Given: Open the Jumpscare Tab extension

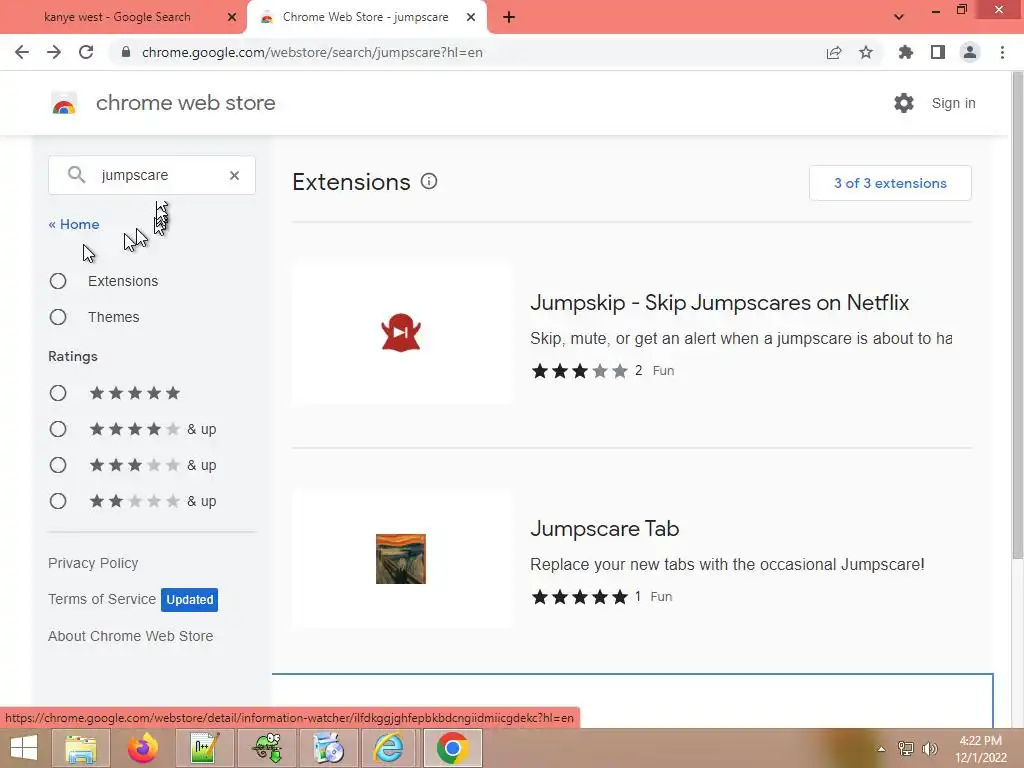Looking at the screenshot, I should [x=605, y=528].
